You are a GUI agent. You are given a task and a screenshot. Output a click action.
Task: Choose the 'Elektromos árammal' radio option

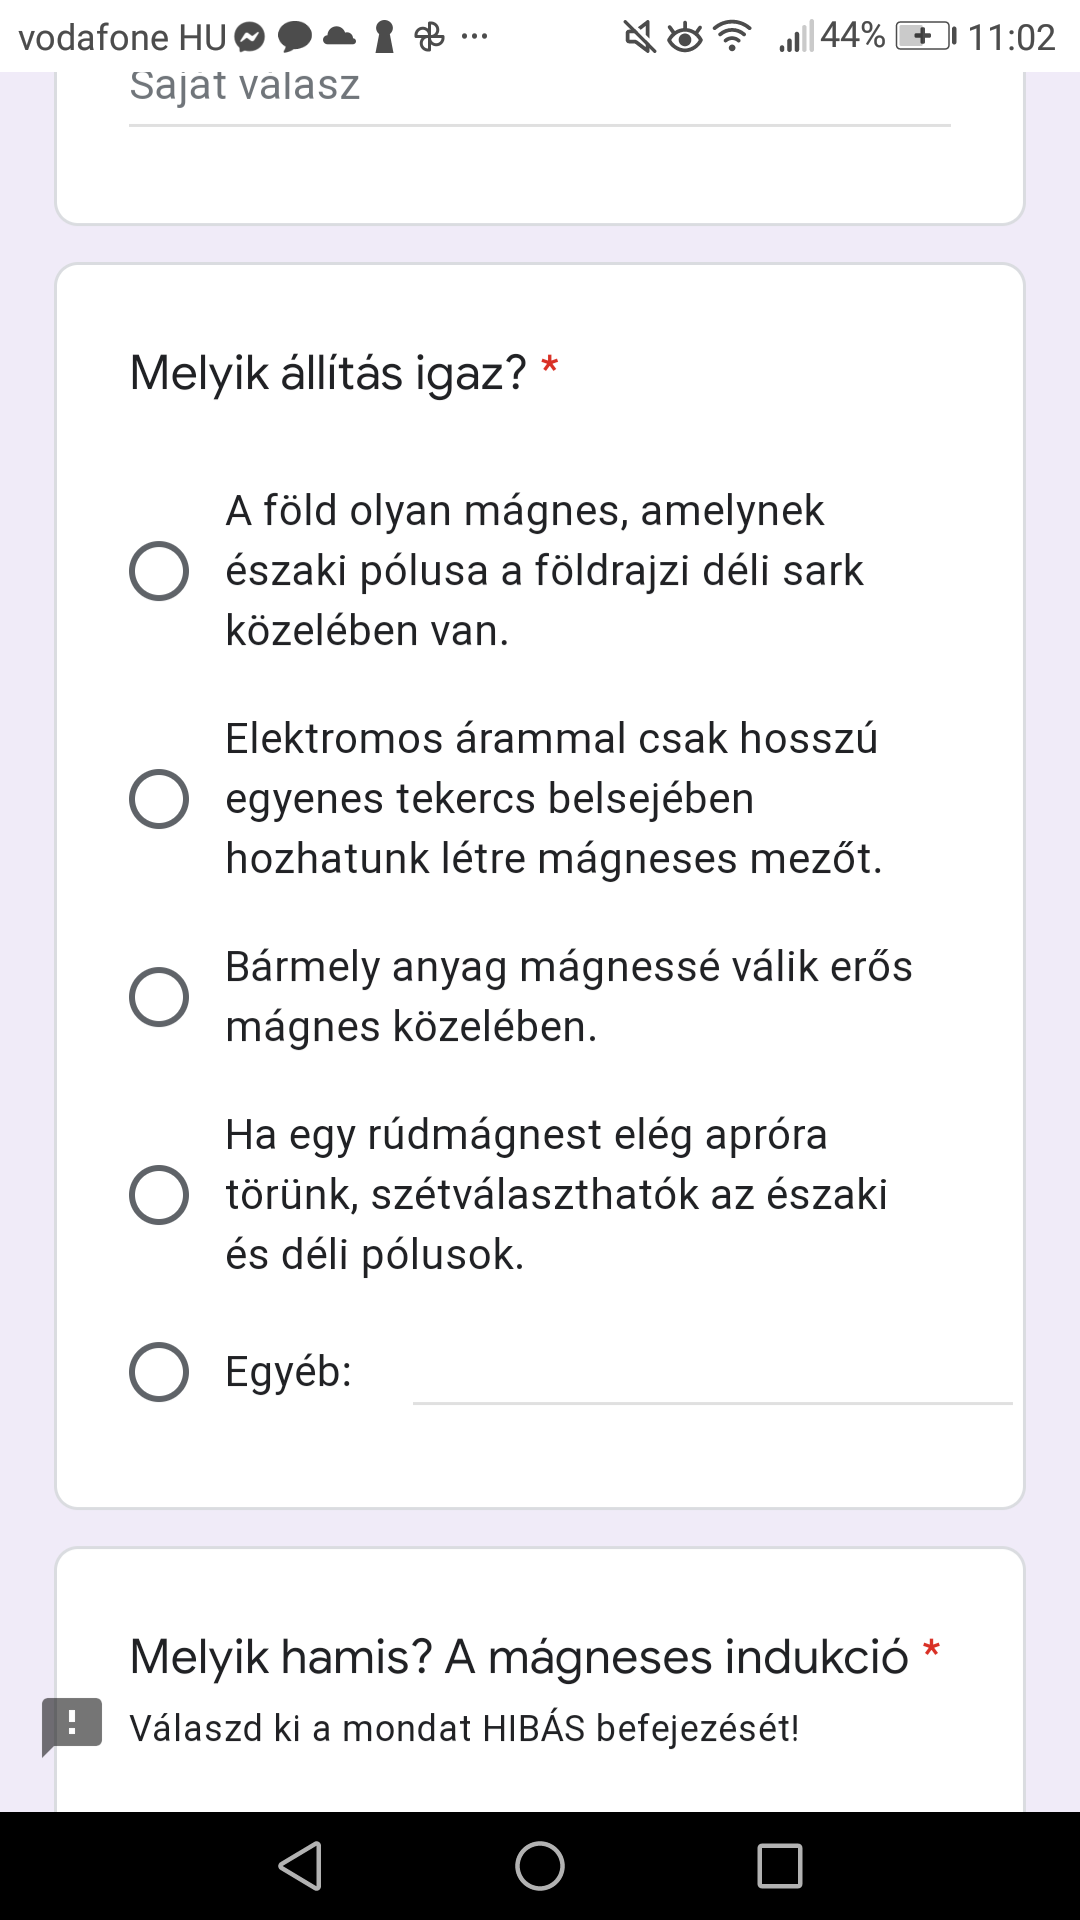pyautogui.click(x=159, y=799)
